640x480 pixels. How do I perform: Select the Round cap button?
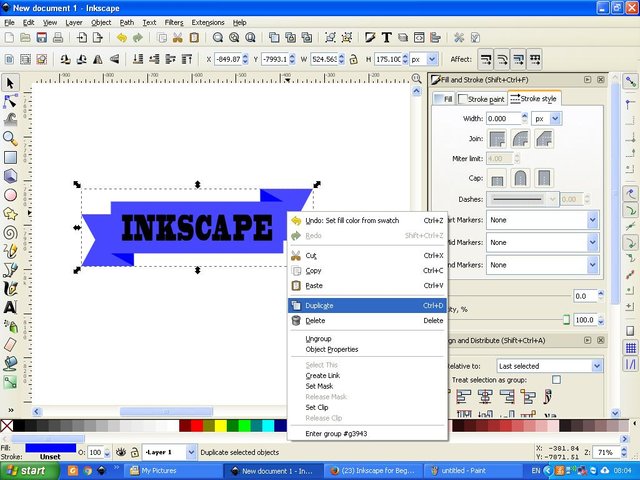(x=520, y=178)
